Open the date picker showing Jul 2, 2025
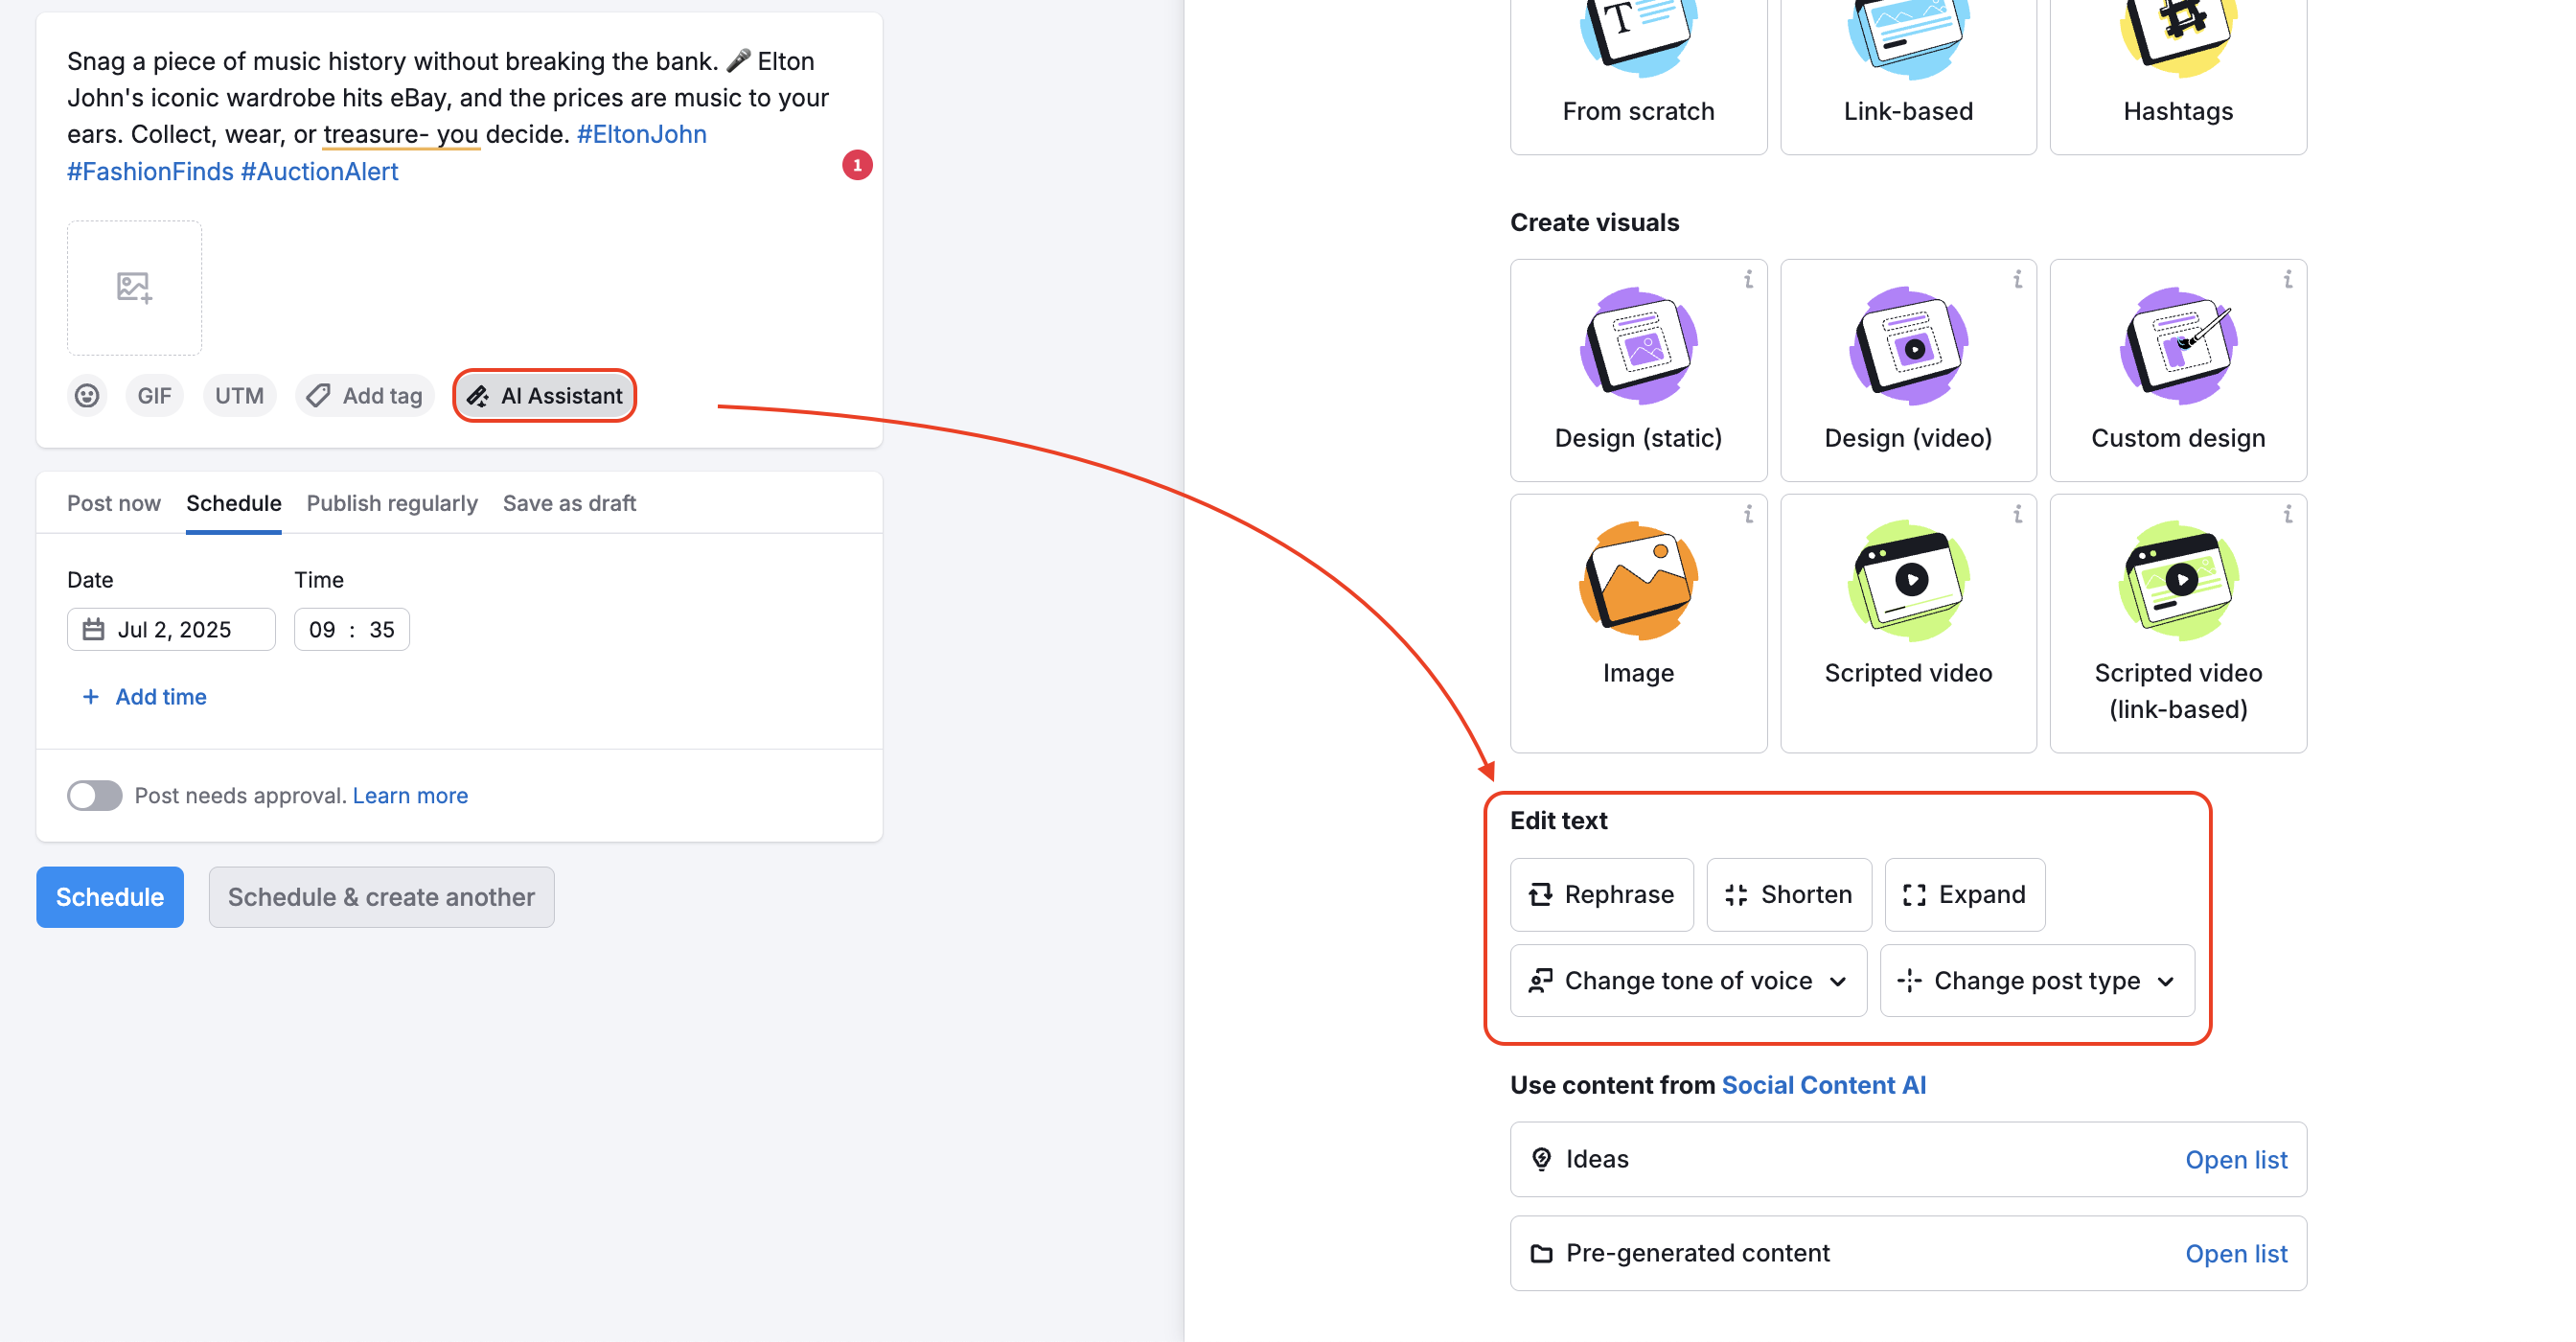This screenshot has height=1342, width=2576. (172, 630)
